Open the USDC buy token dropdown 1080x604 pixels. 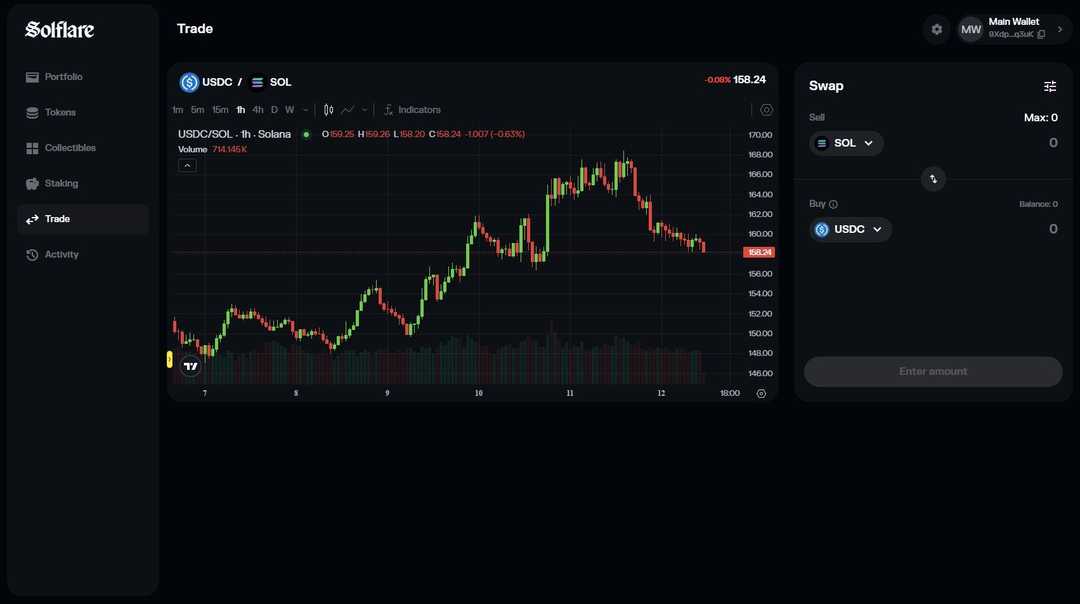(850, 229)
